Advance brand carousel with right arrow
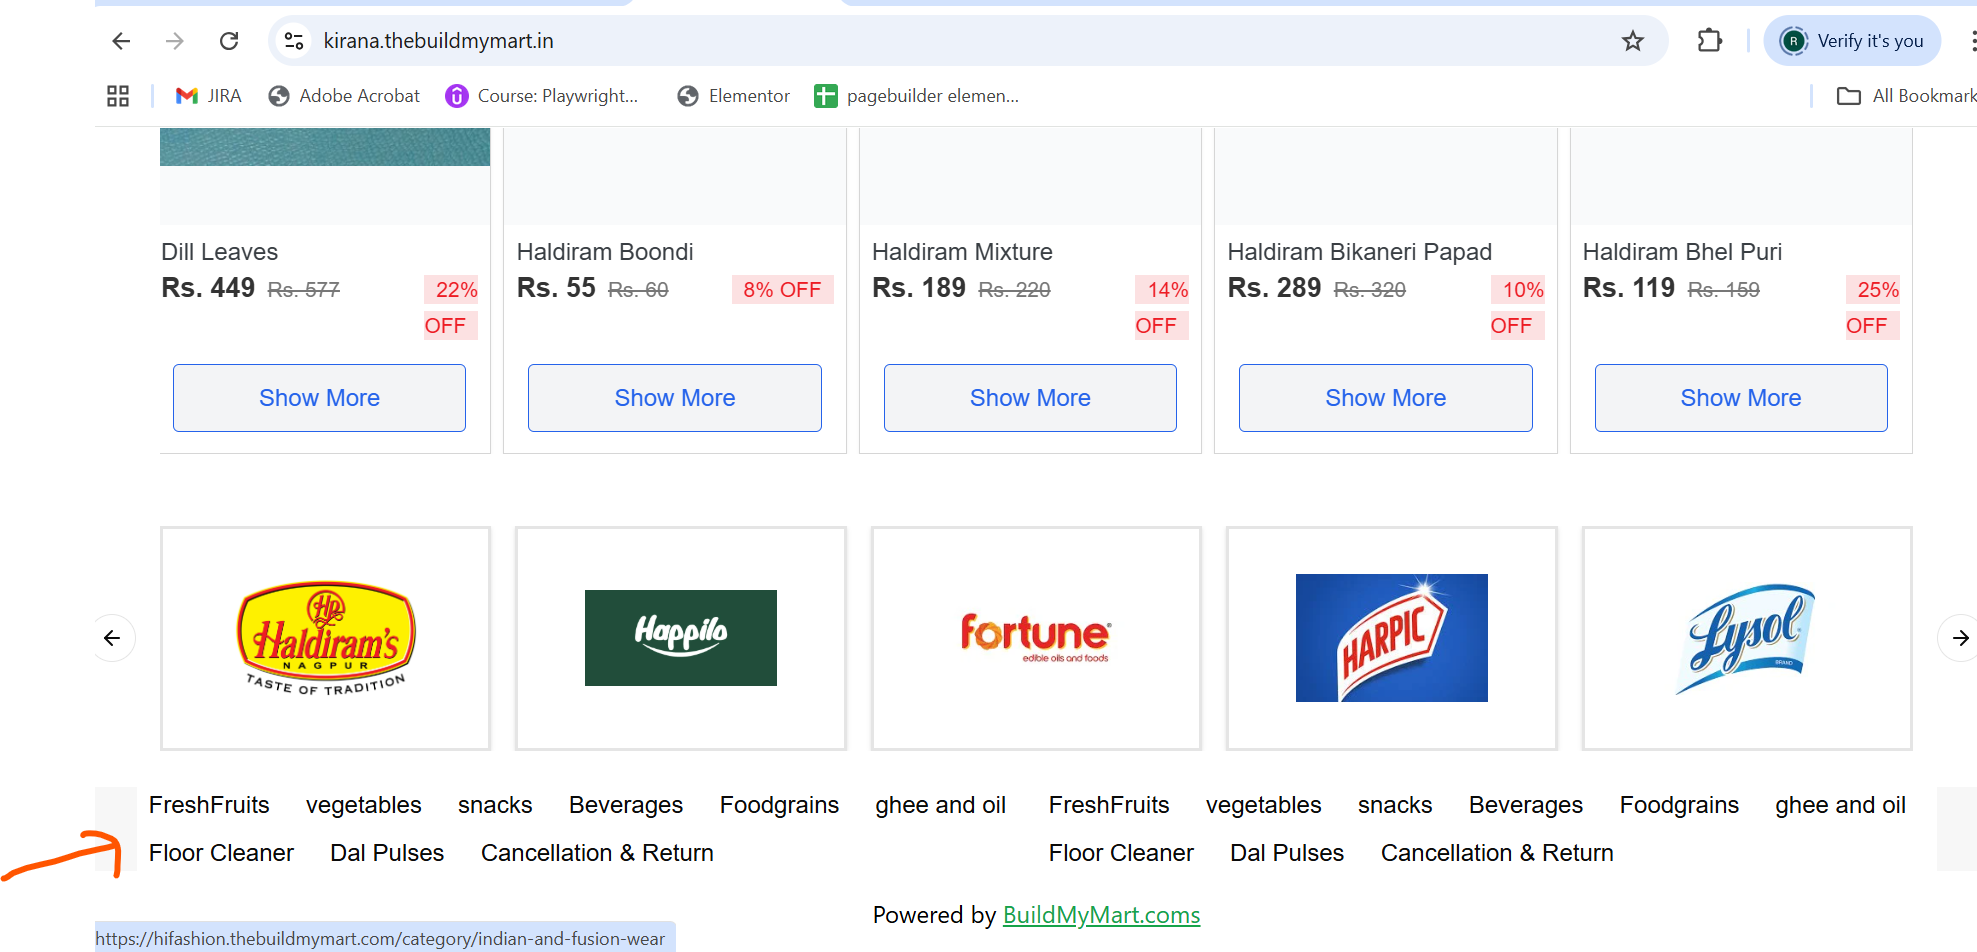 (1959, 638)
